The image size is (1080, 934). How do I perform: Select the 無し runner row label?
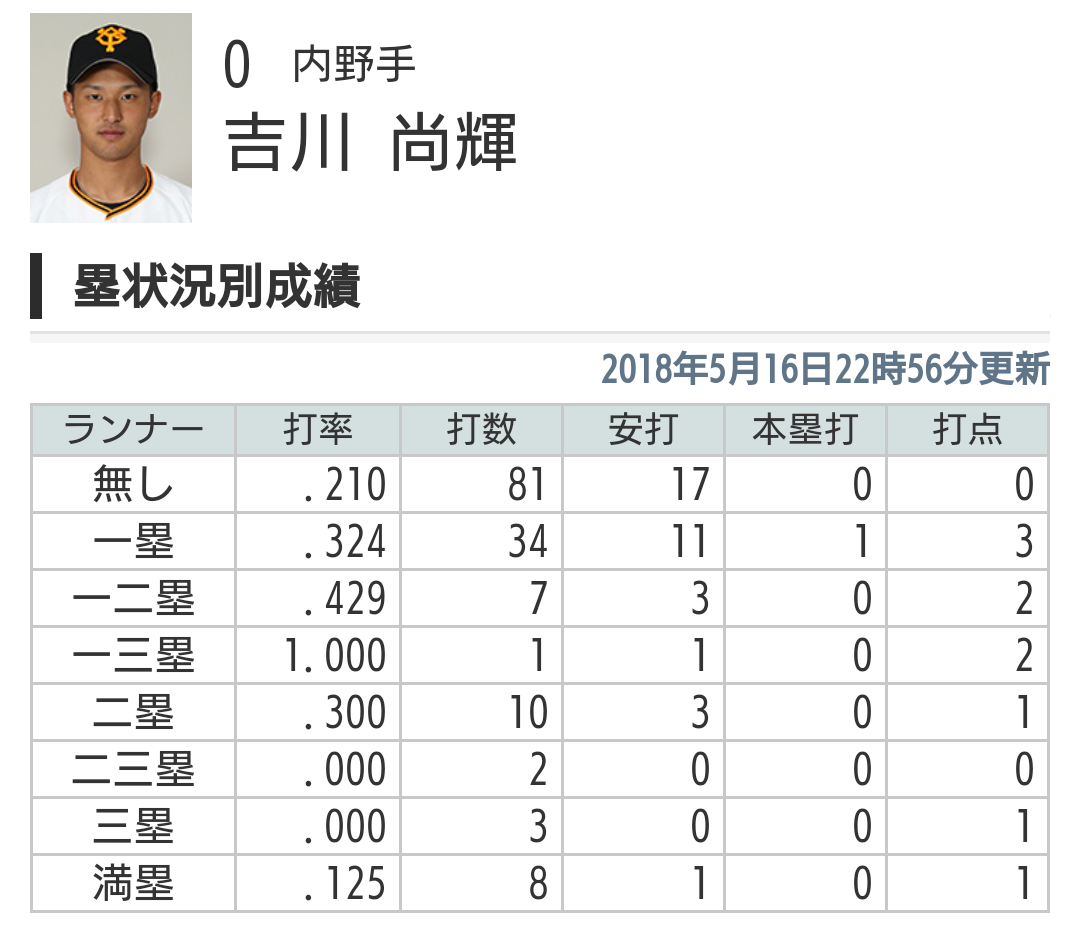tap(133, 486)
